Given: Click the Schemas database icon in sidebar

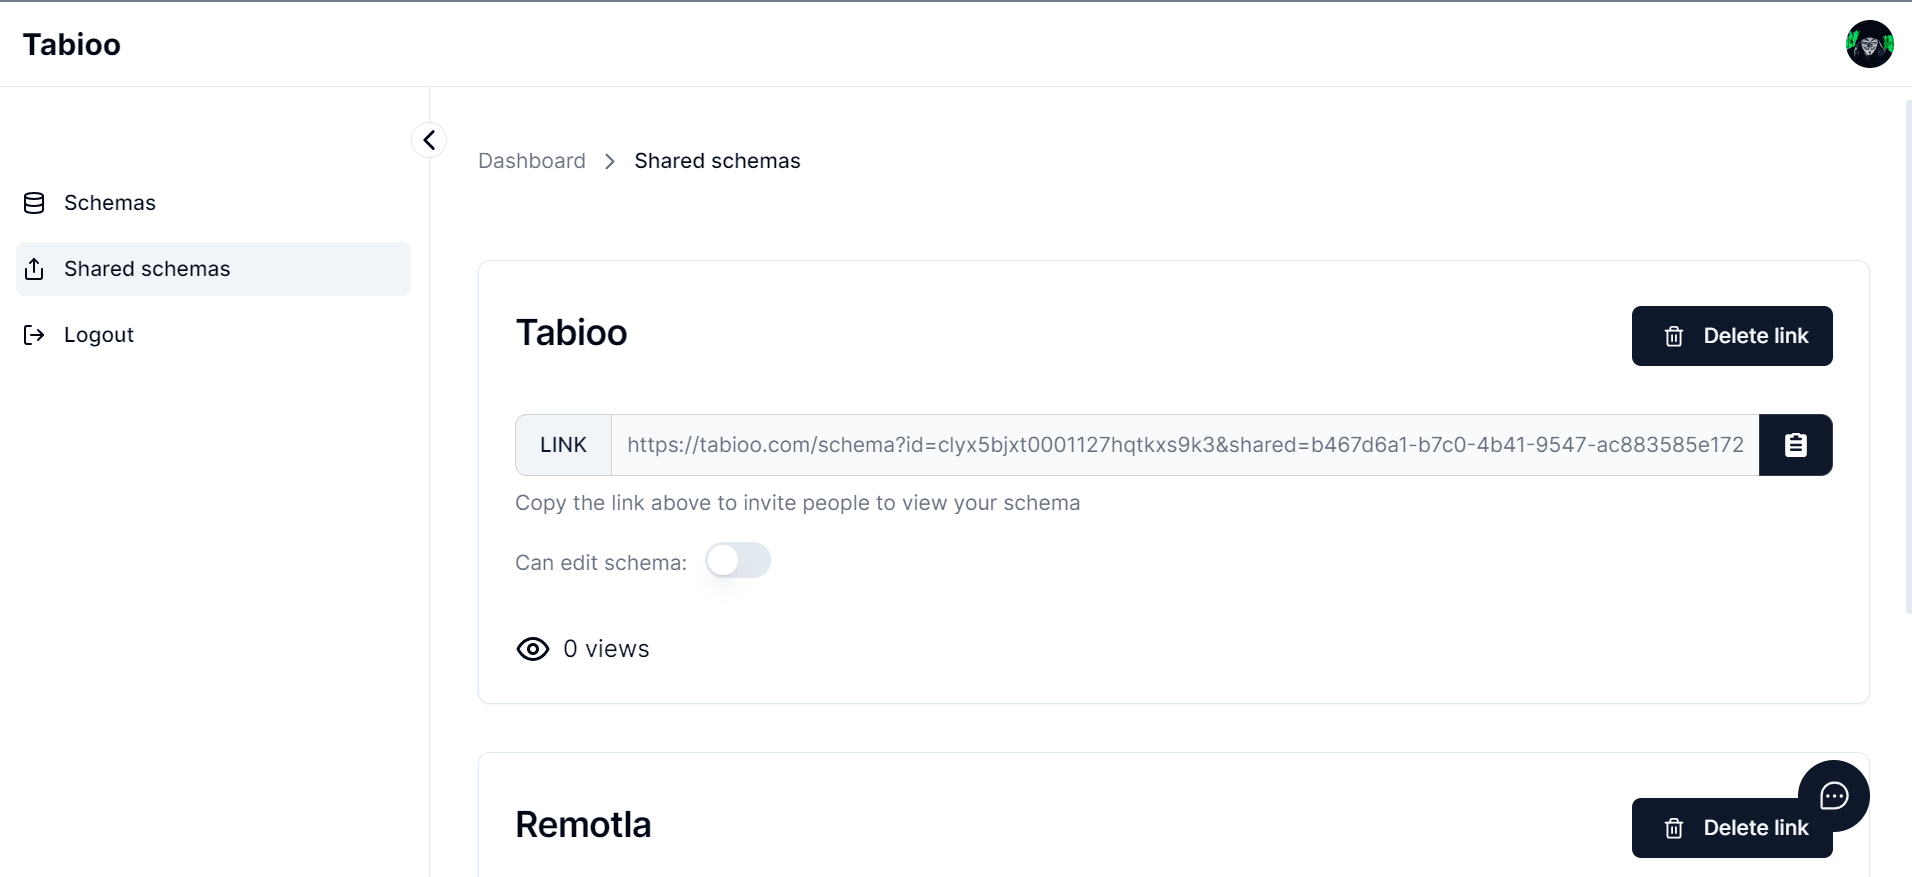Looking at the screenshot, I should (34, 203).
